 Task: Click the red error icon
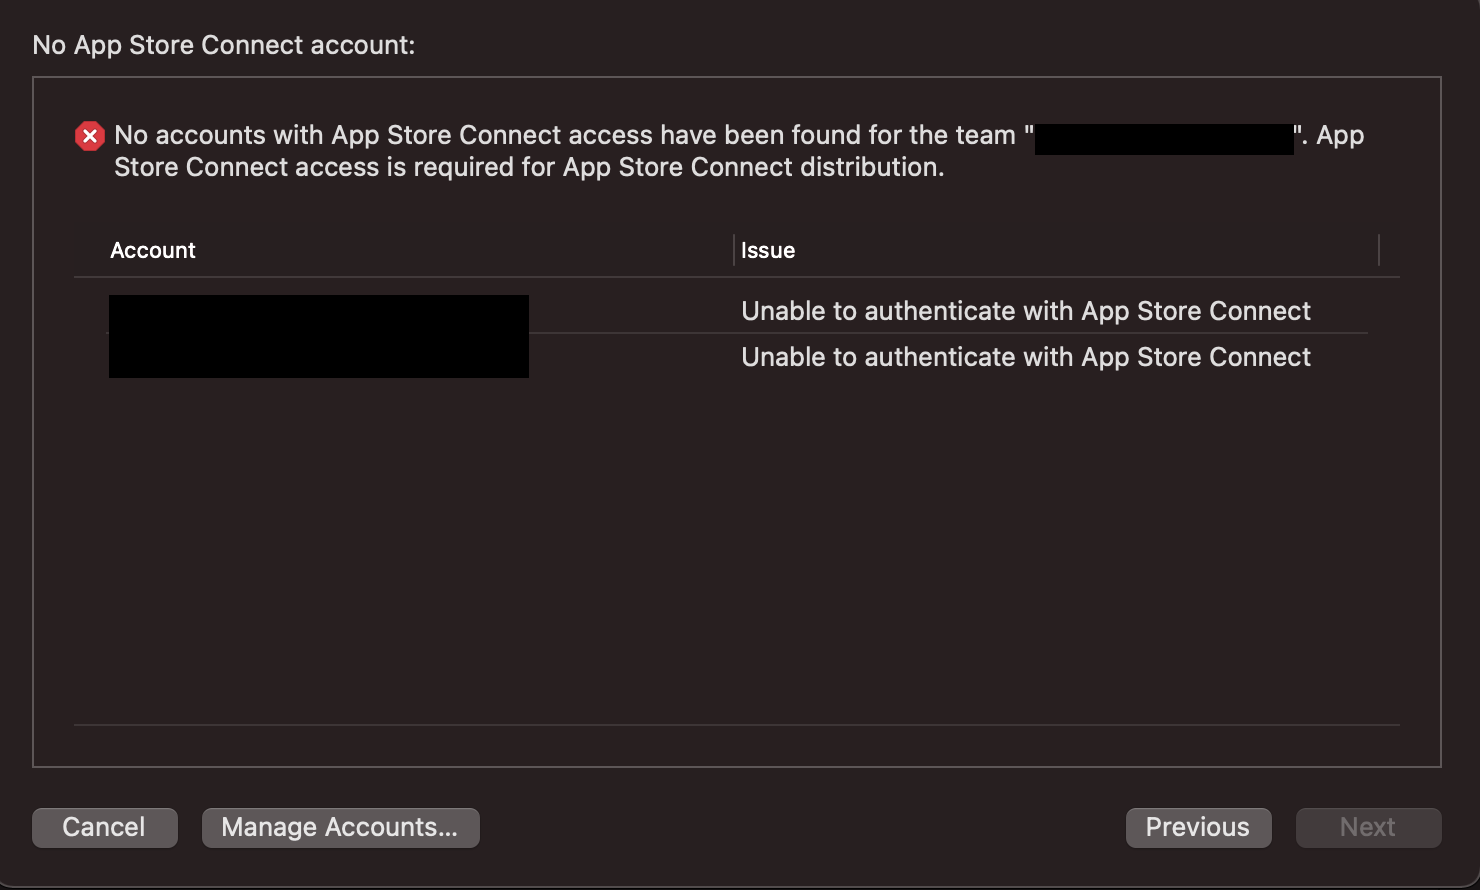(x=90, y=136)
